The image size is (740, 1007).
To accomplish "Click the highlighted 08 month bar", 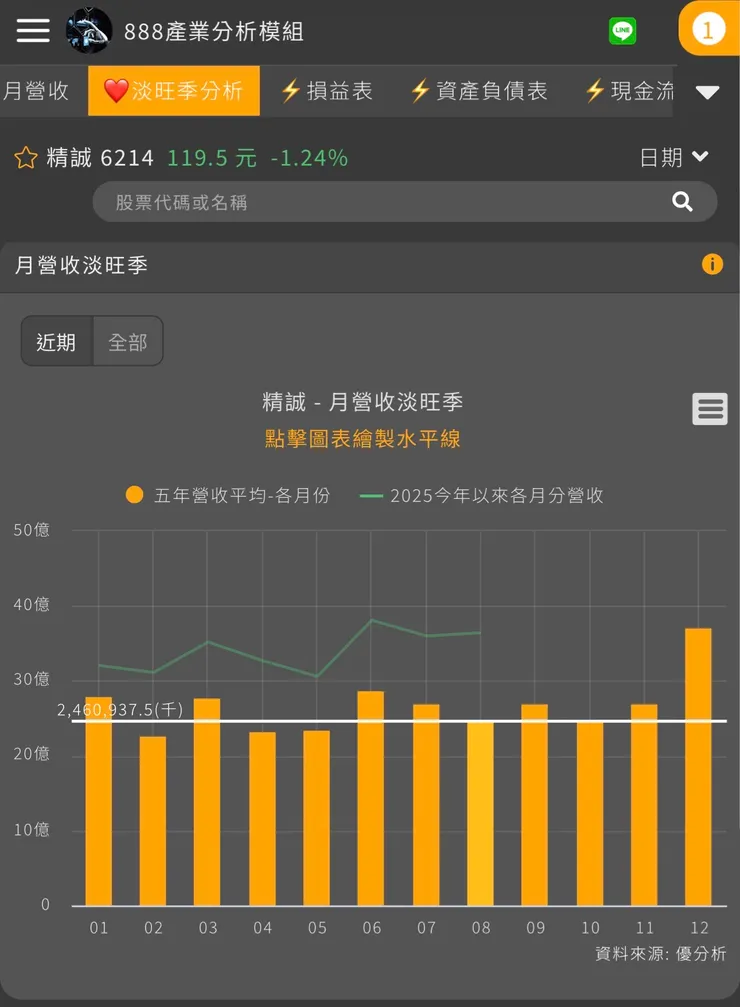I will tap(480, 813).
